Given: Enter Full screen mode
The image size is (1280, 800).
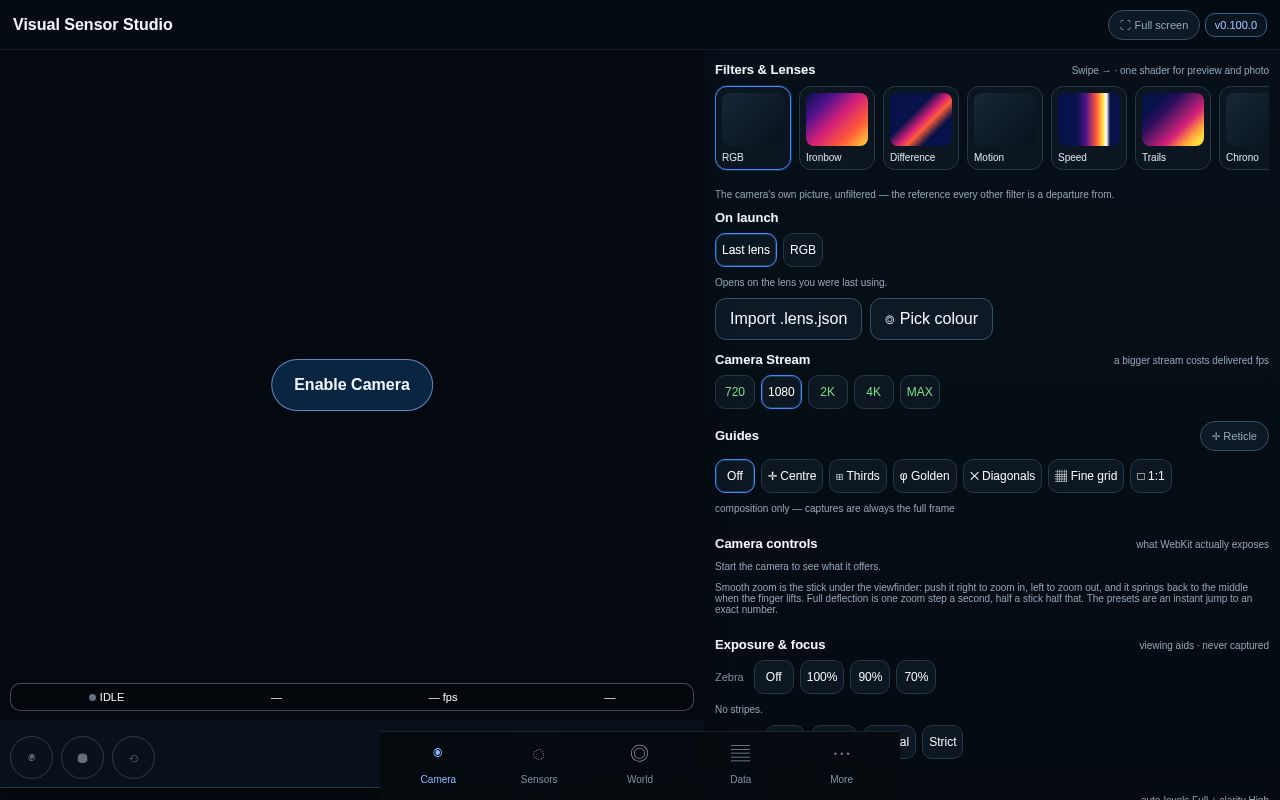Looking at the screenshot, I should coord(1154,25).
